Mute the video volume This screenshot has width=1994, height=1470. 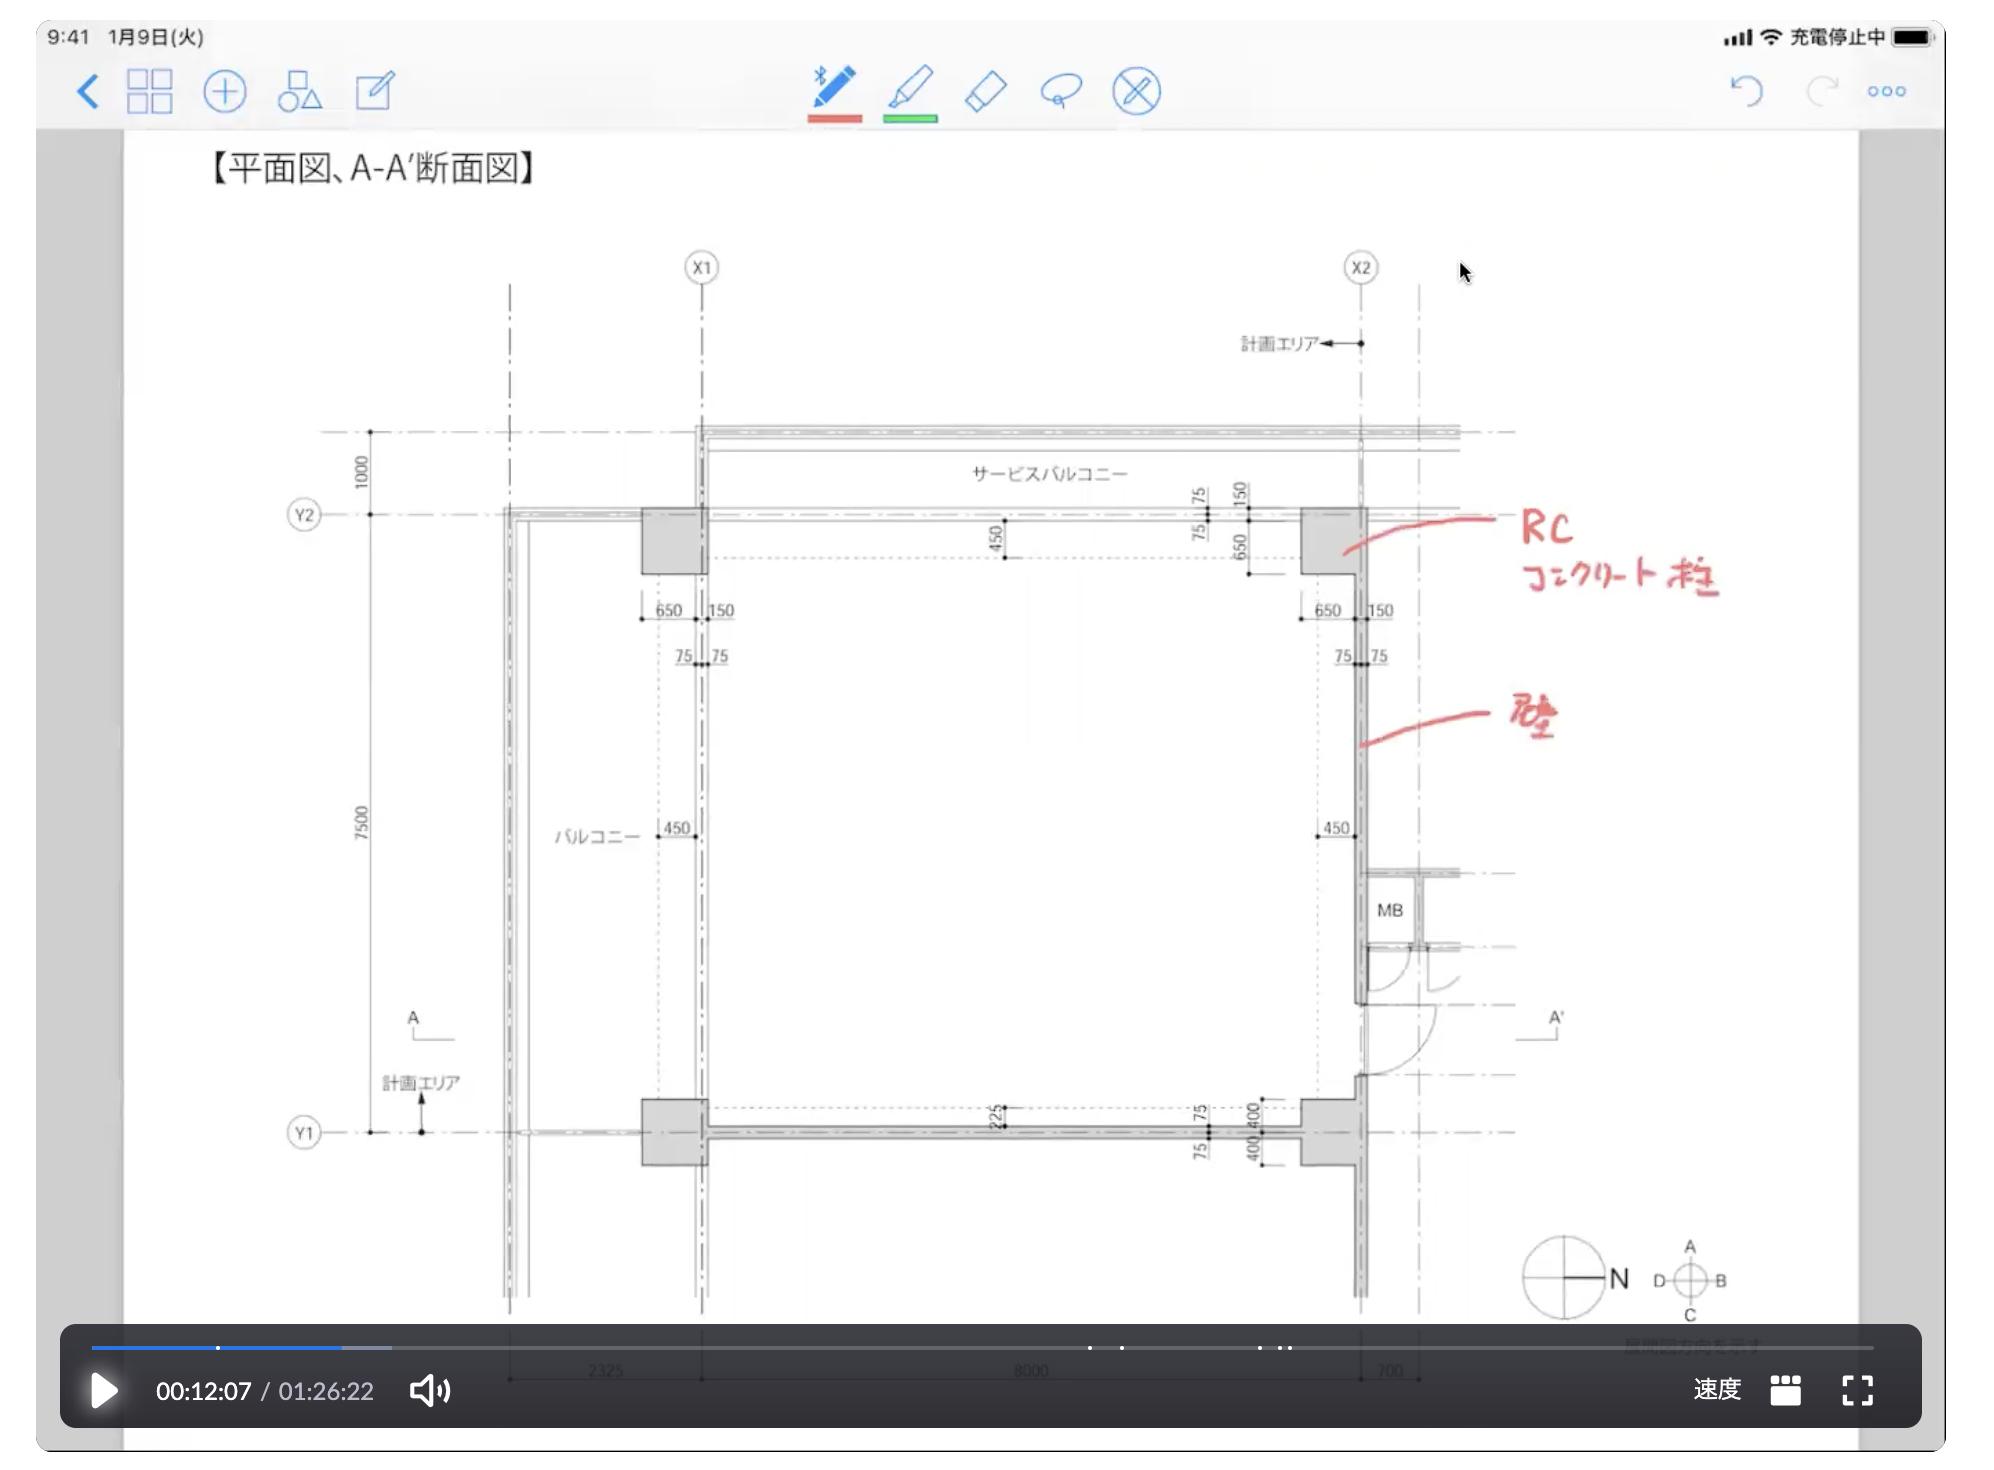point(430,1390)
